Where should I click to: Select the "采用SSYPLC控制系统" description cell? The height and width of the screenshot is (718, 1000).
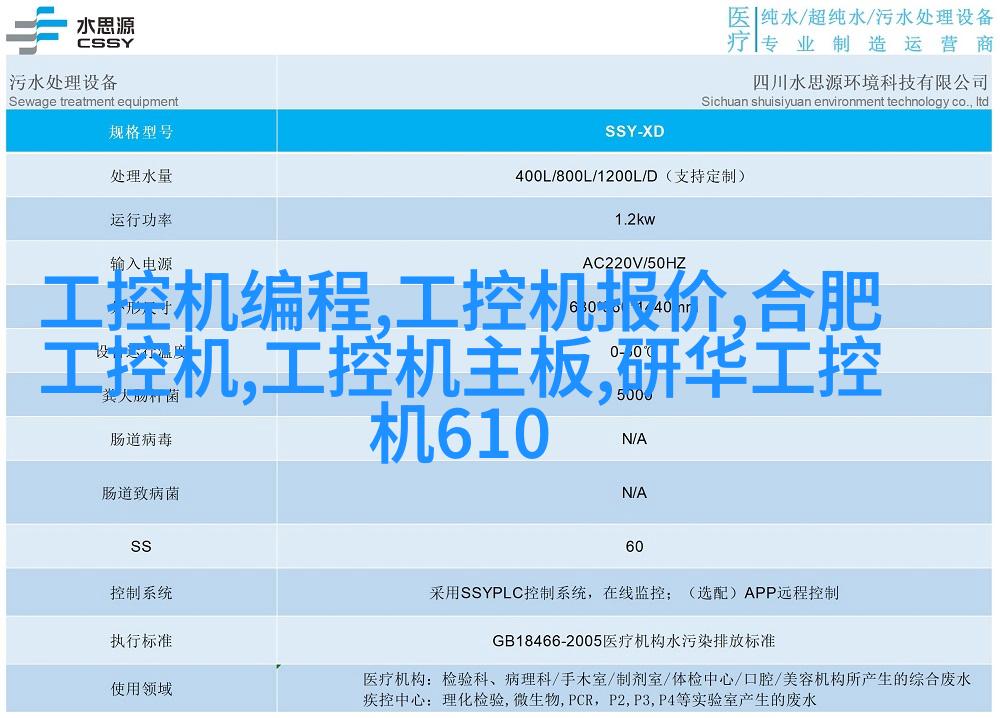coord(634,593)
